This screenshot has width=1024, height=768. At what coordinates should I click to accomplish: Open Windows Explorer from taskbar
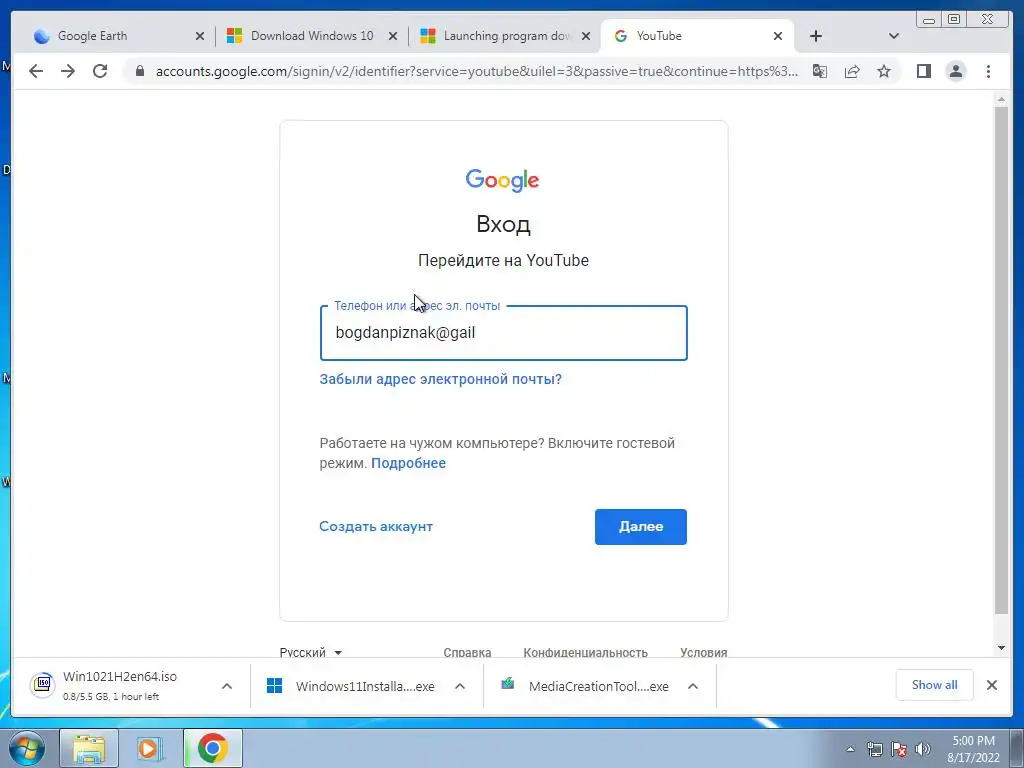(89, 748)
